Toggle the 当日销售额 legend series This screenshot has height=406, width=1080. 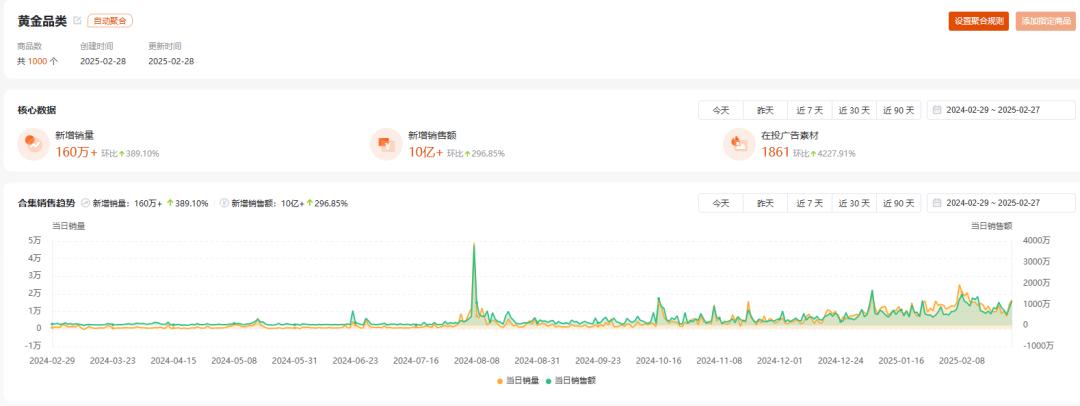click(x=570, y=380)
